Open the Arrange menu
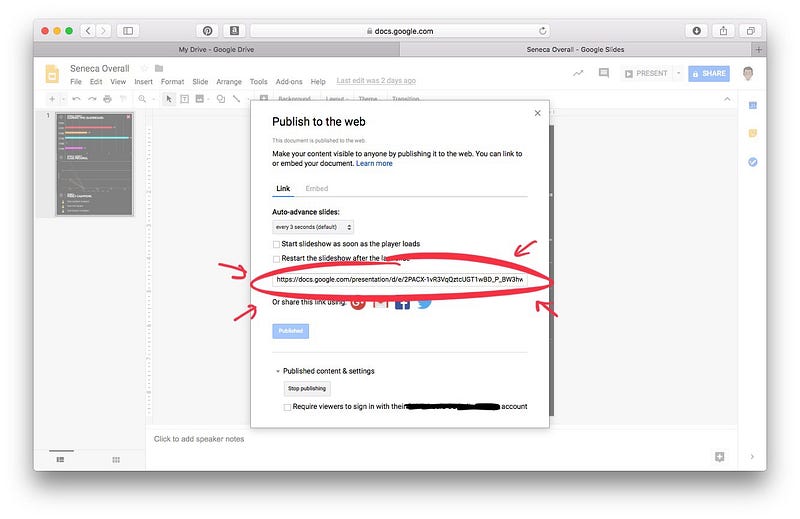Screen dimensions: 800x519 click(x=229, y=82)
